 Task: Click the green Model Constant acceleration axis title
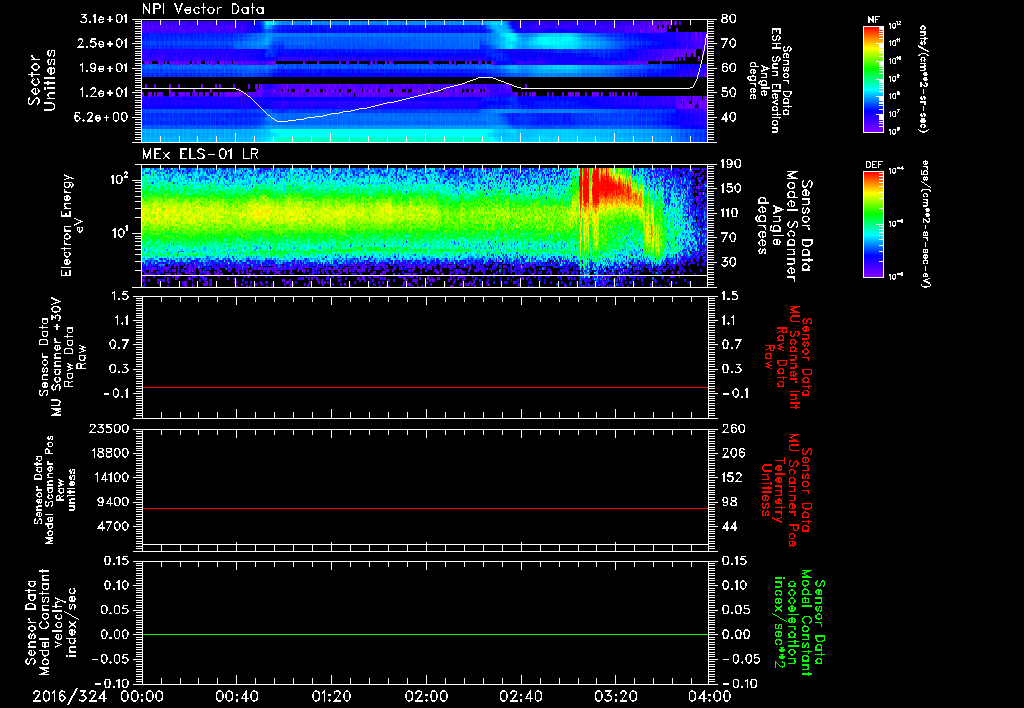click(798, 622)
